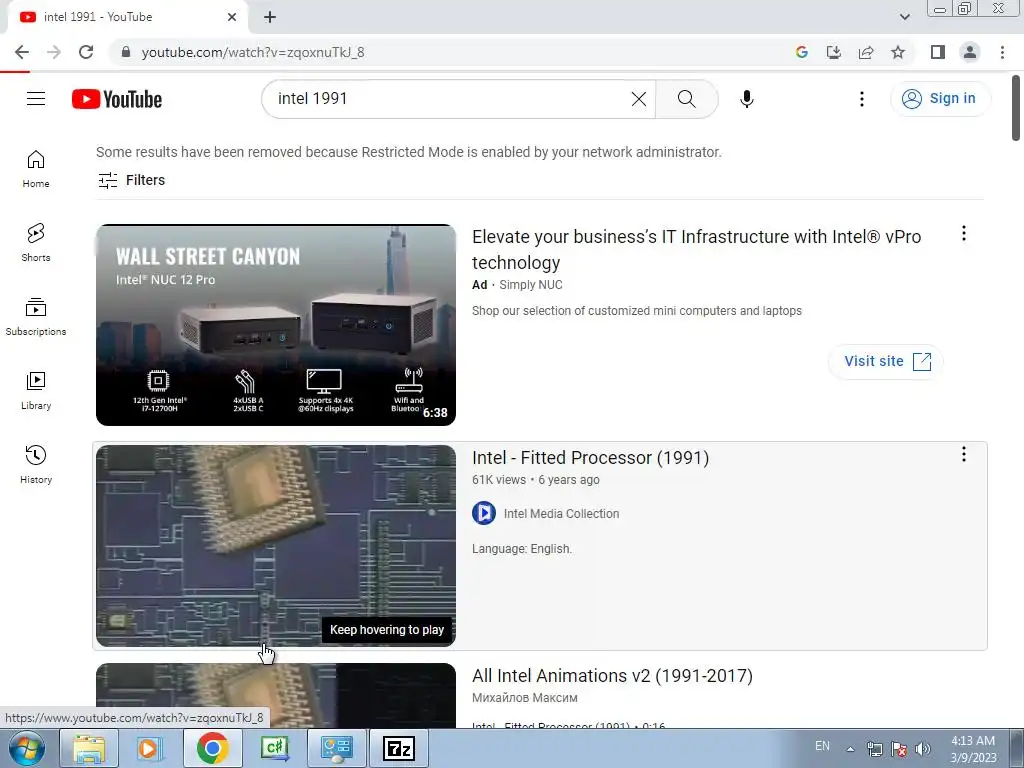This screenshot has height=768, width=1024.
Task: Click the Visit site button
Action: pyautogui.click(x=886, y=361)
